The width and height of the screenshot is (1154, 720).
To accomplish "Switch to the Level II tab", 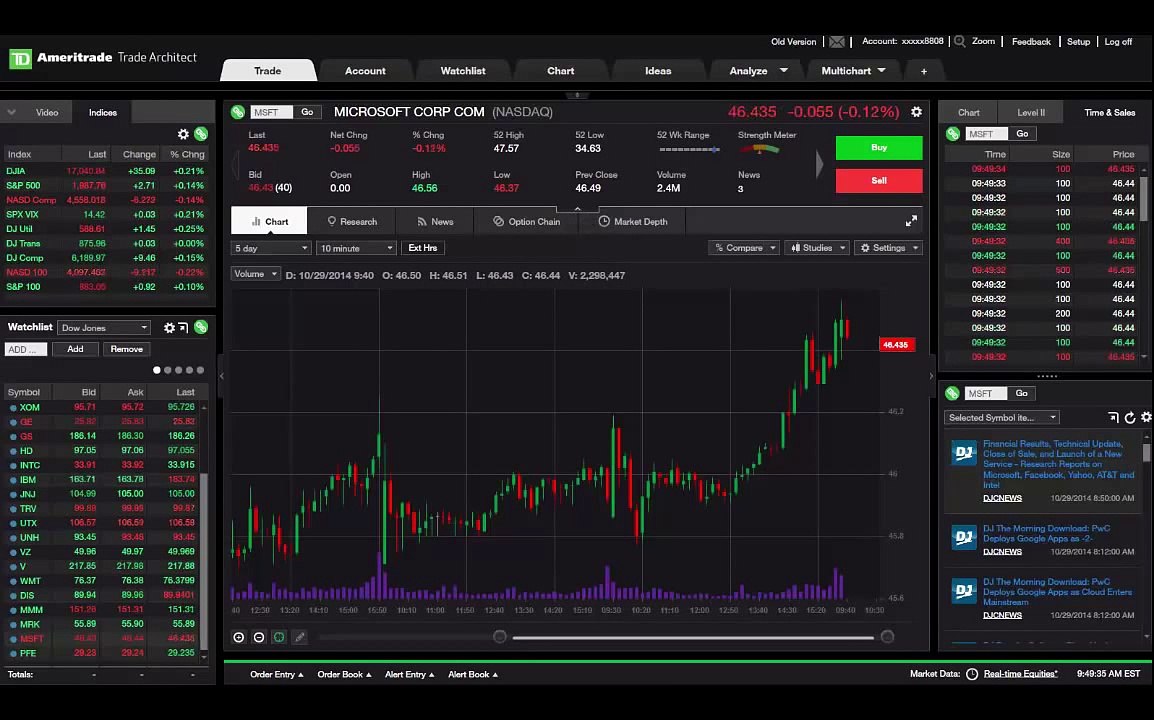I will [1030, 113].
